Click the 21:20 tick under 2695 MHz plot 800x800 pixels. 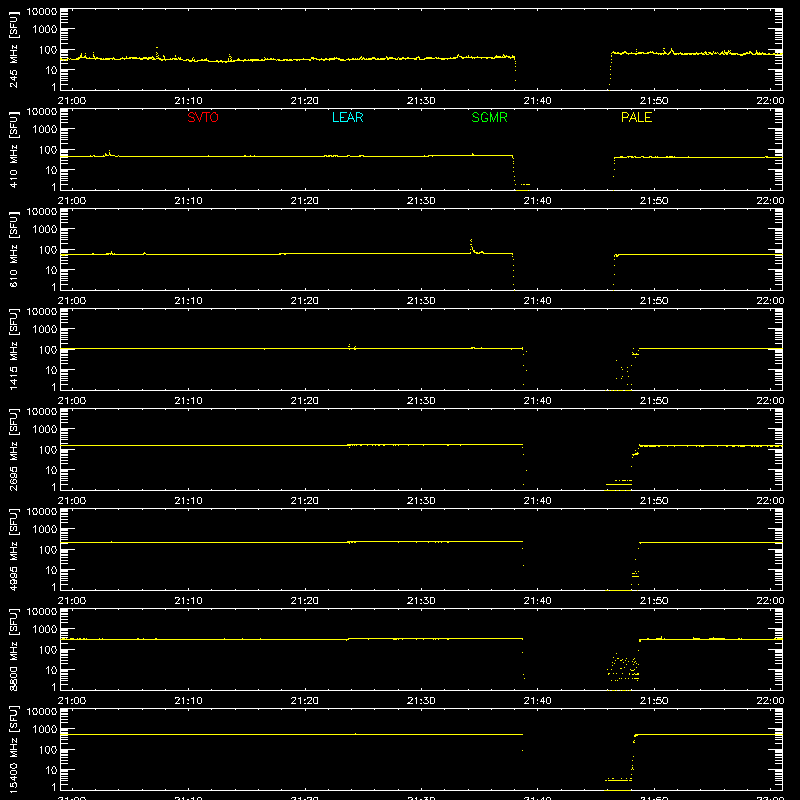click(x=305, y=501)
